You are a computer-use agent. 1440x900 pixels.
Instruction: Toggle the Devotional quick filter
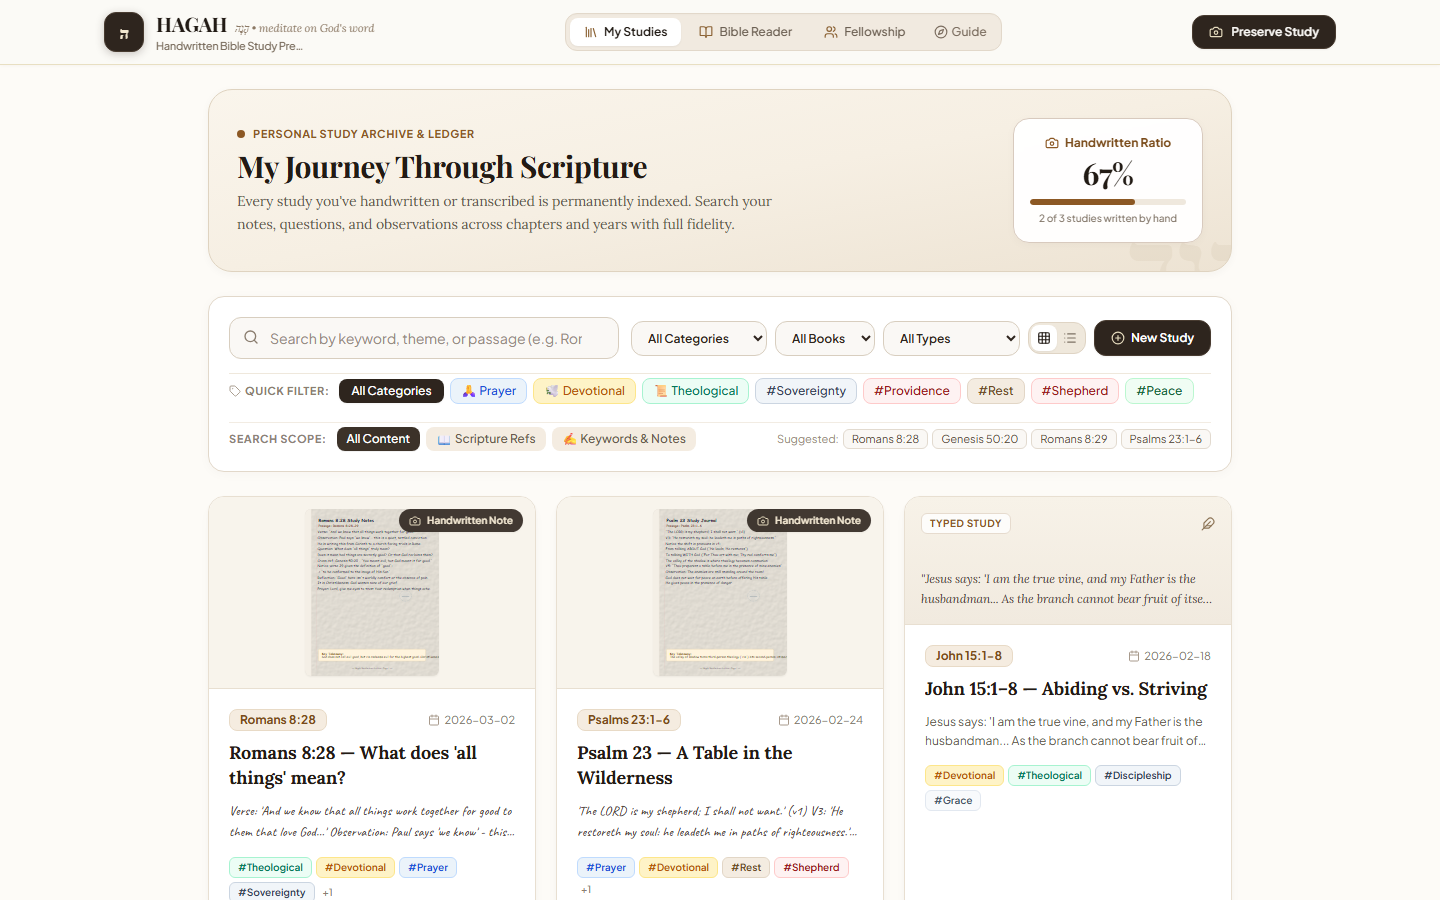point(585,391)
